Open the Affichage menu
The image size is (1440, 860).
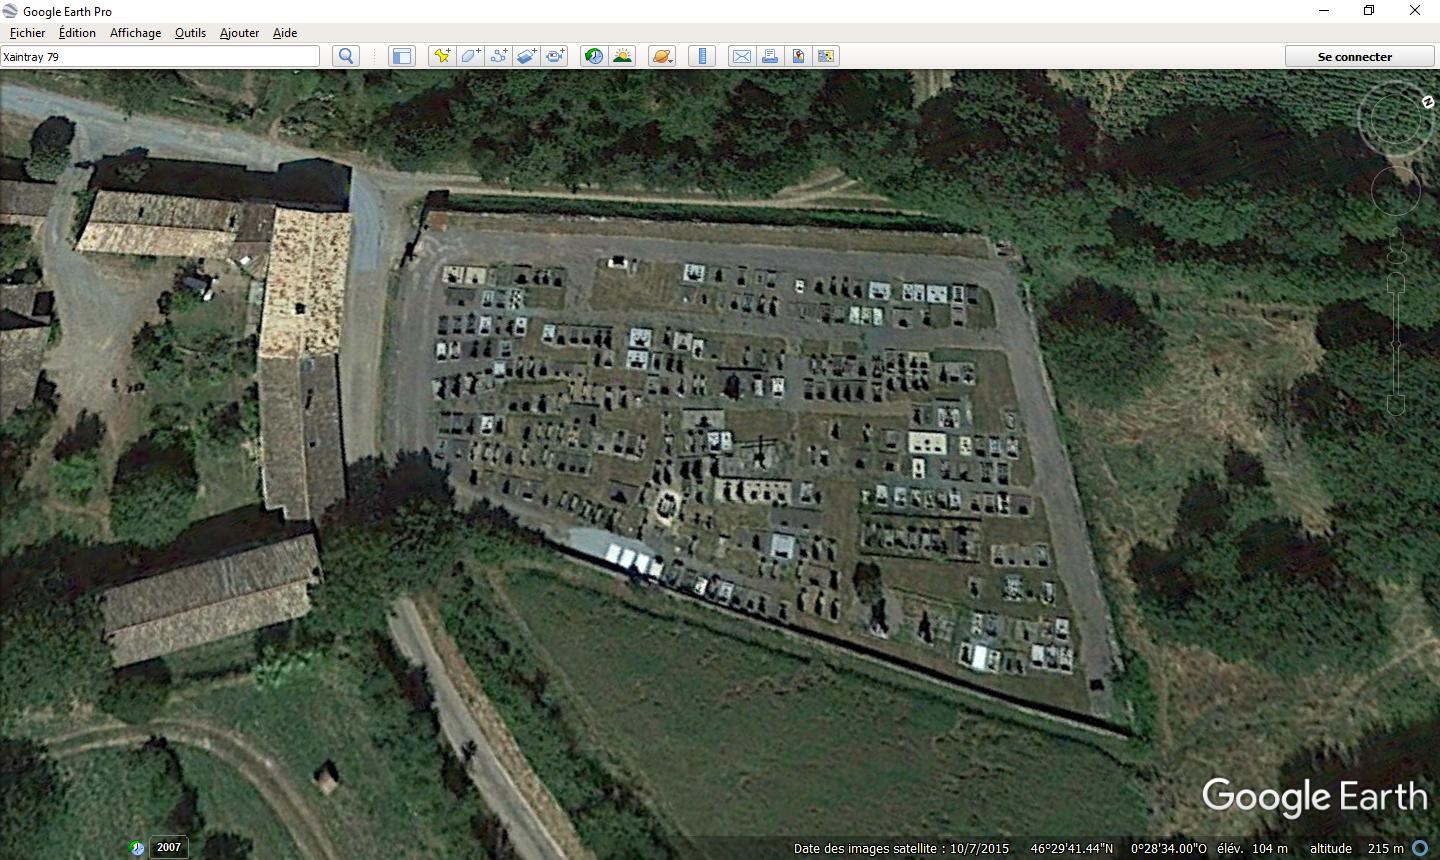tap(135, 33)
